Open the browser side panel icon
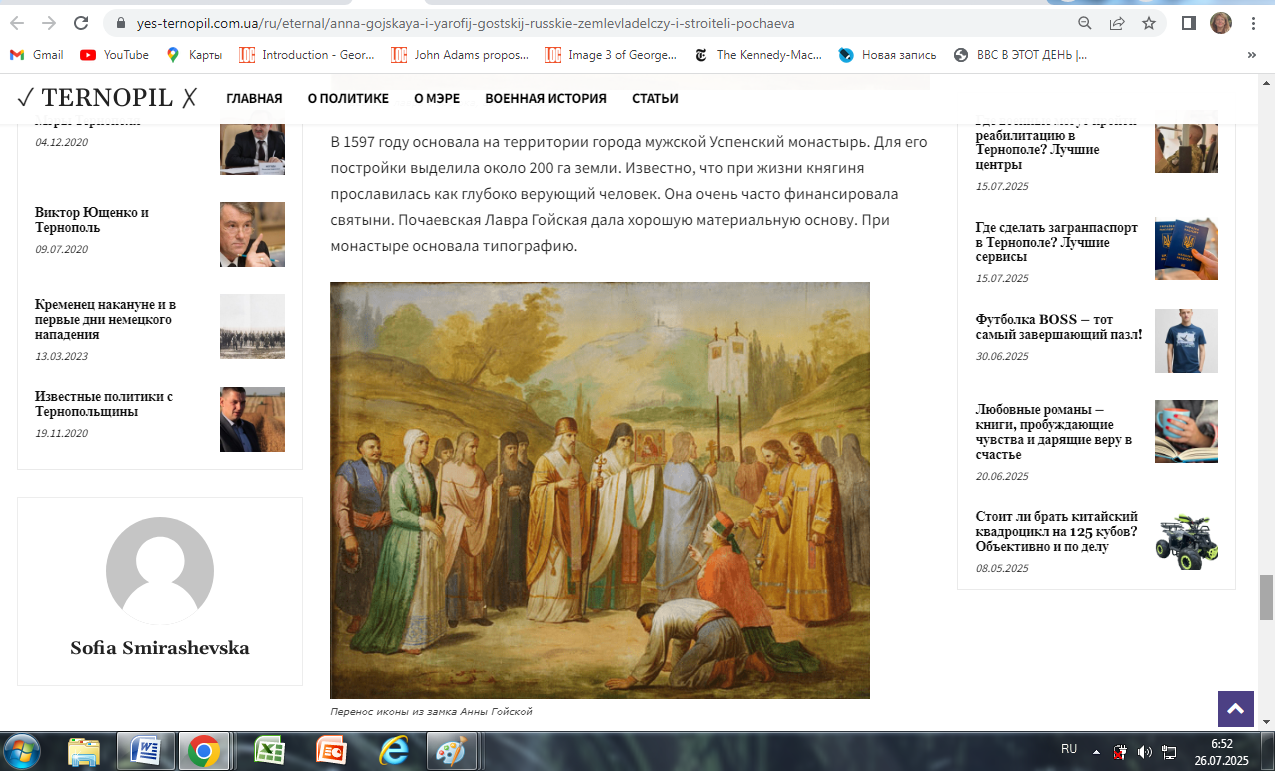This screenshot has height=779, width=1275. pyautogui.click(x=1189, y=23)
